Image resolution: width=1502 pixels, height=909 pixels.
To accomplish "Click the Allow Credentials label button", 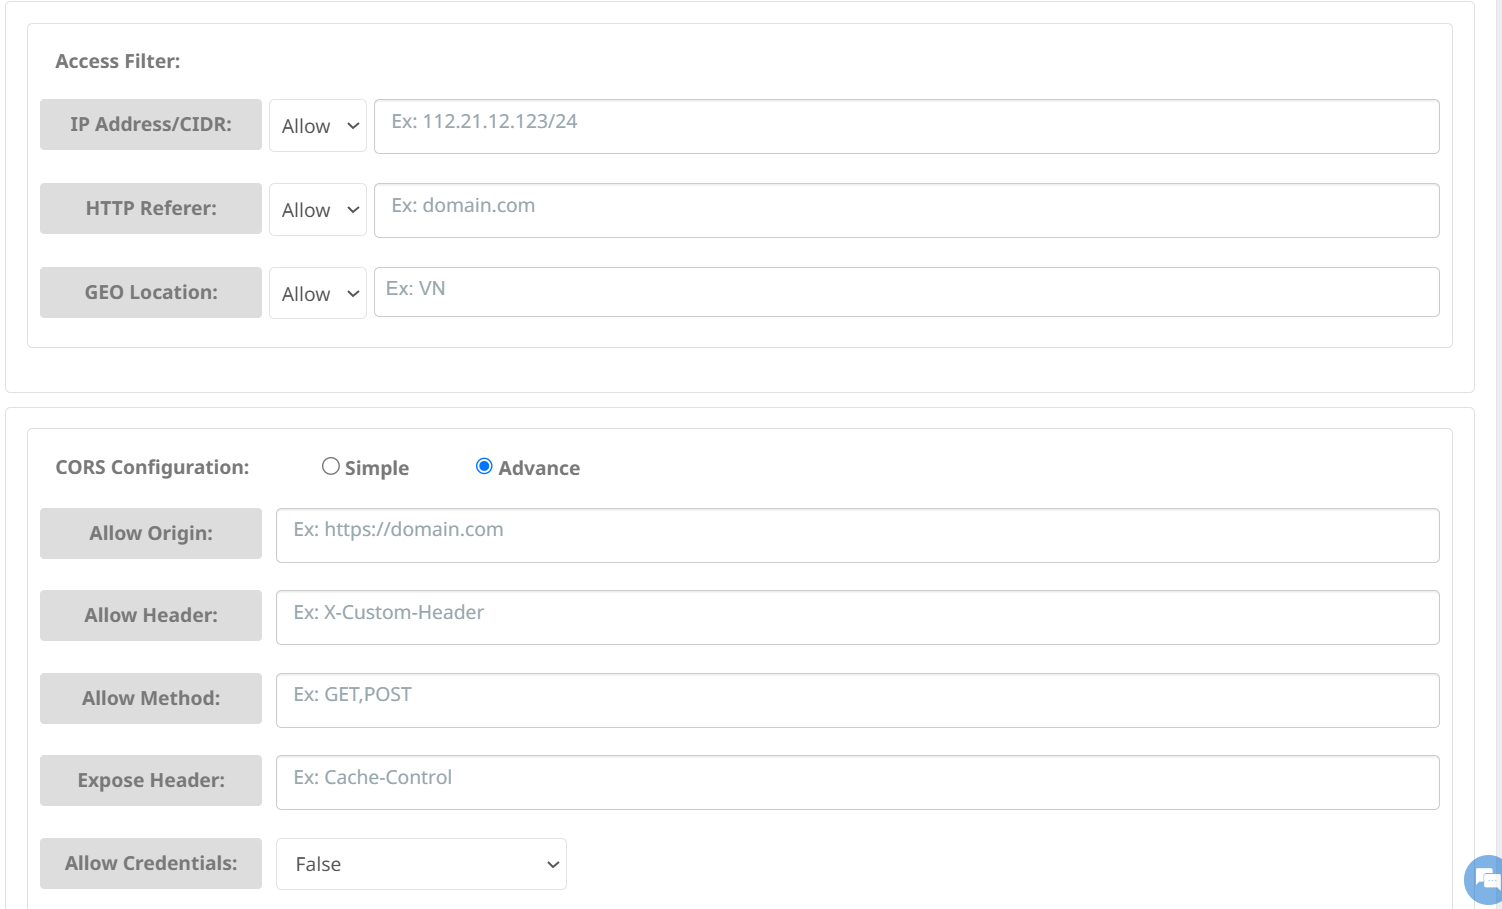I will 151,864.
